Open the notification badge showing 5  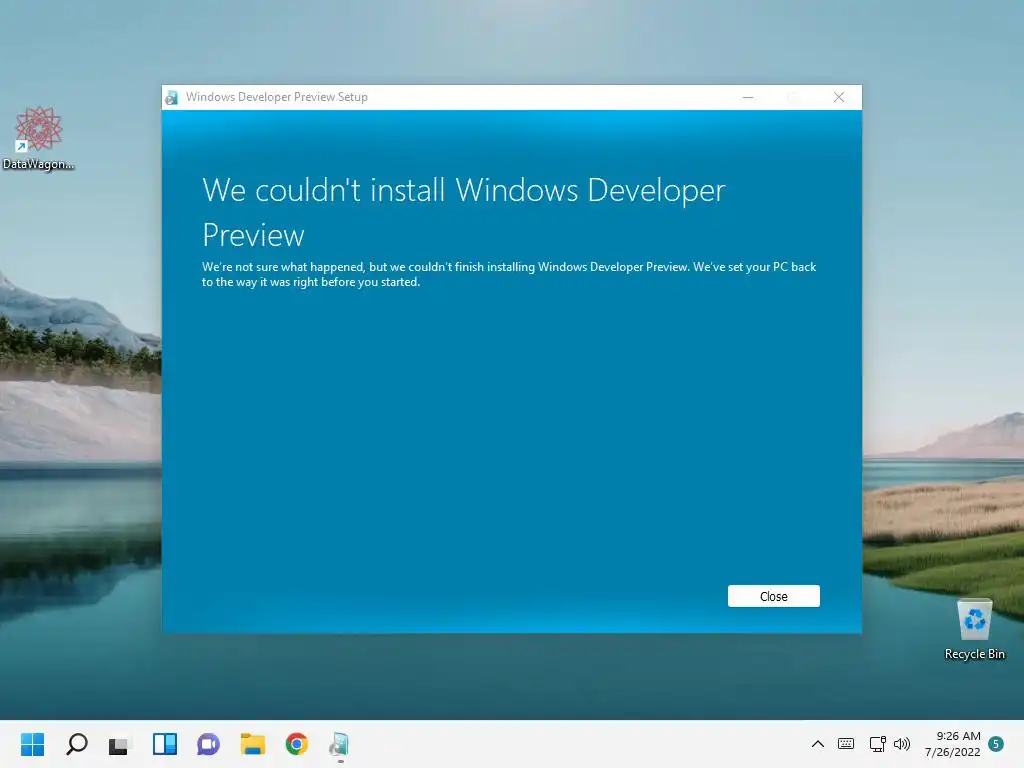tap(996, 744)
